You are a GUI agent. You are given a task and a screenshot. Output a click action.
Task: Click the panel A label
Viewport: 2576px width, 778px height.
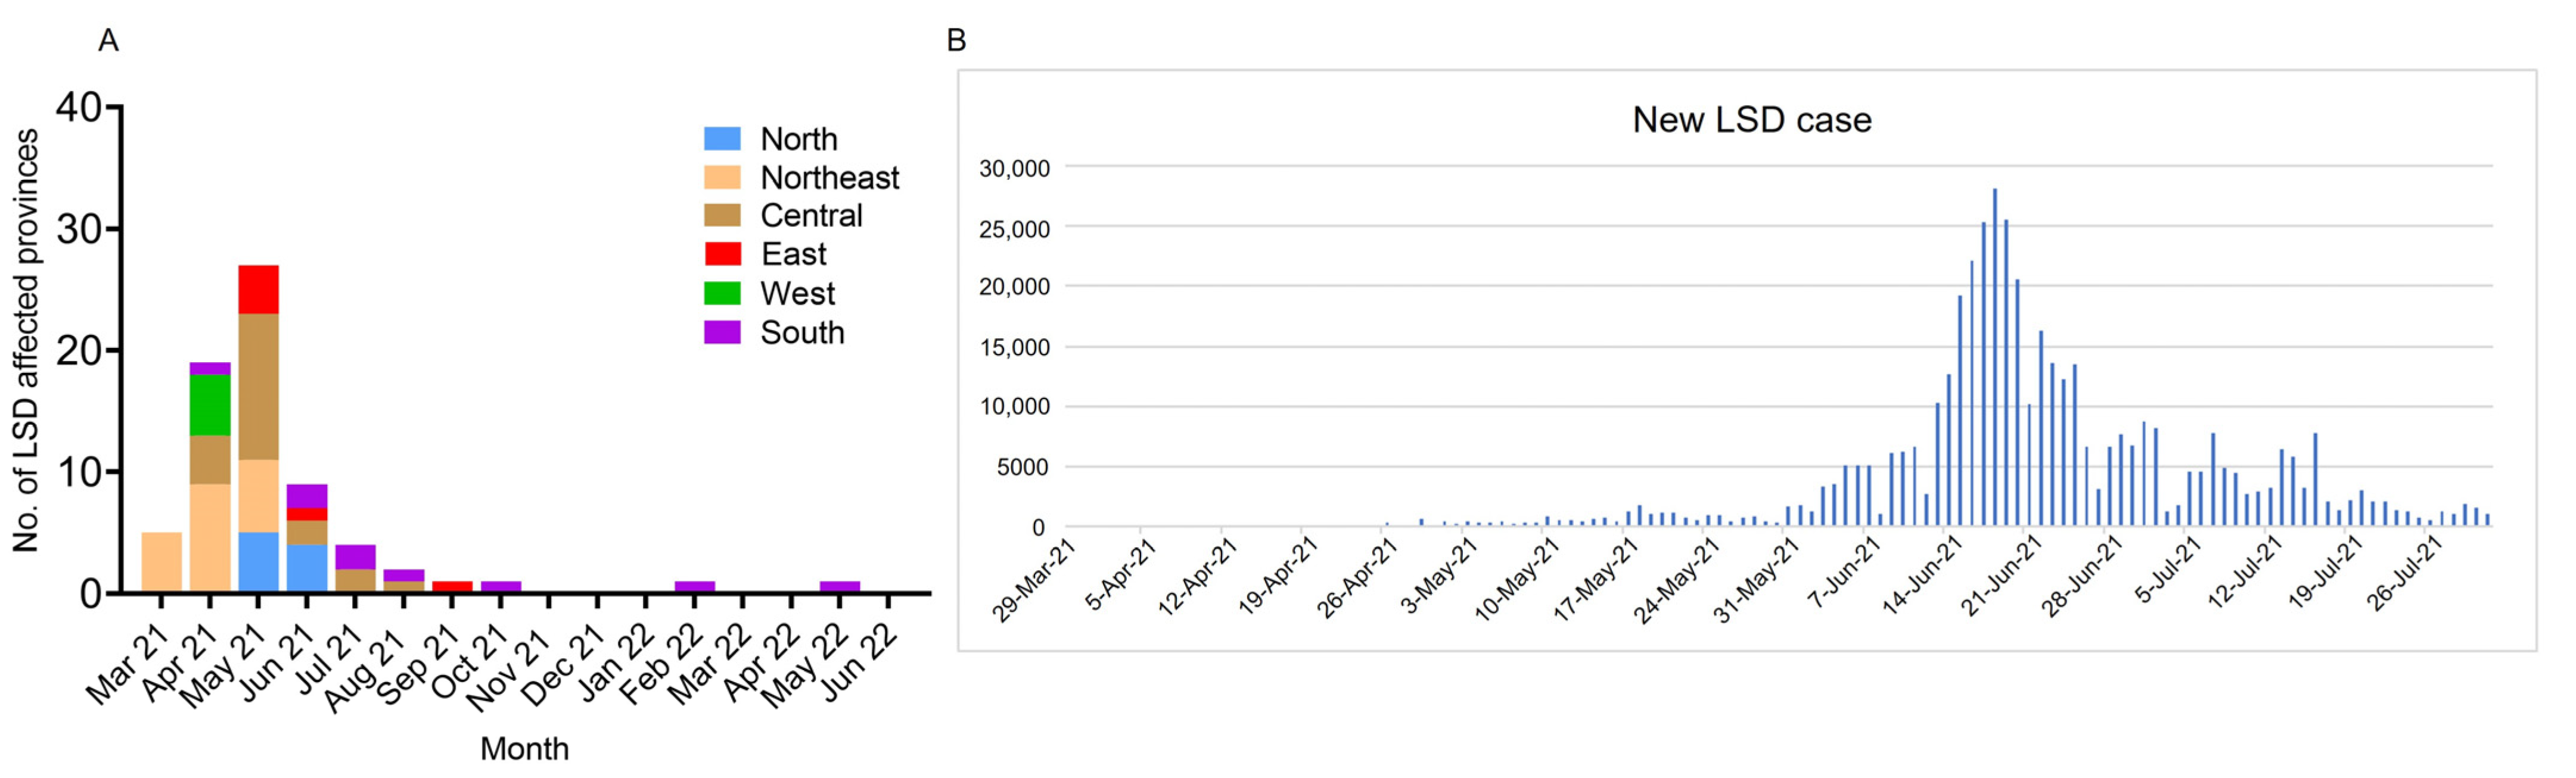click(108, 40)
